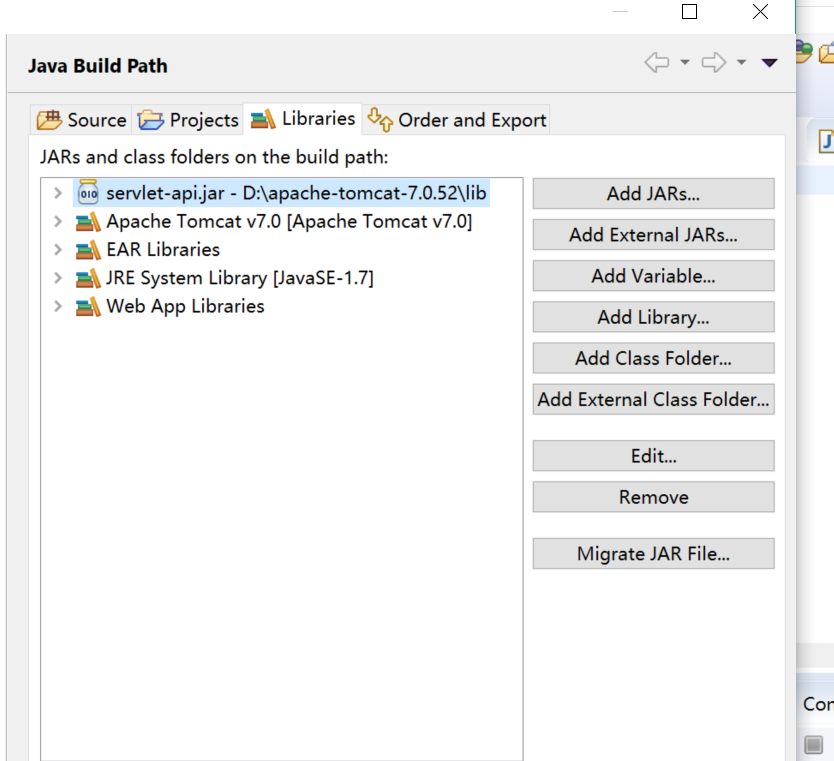Select the EAR Libraries entry

coord(163,250)
